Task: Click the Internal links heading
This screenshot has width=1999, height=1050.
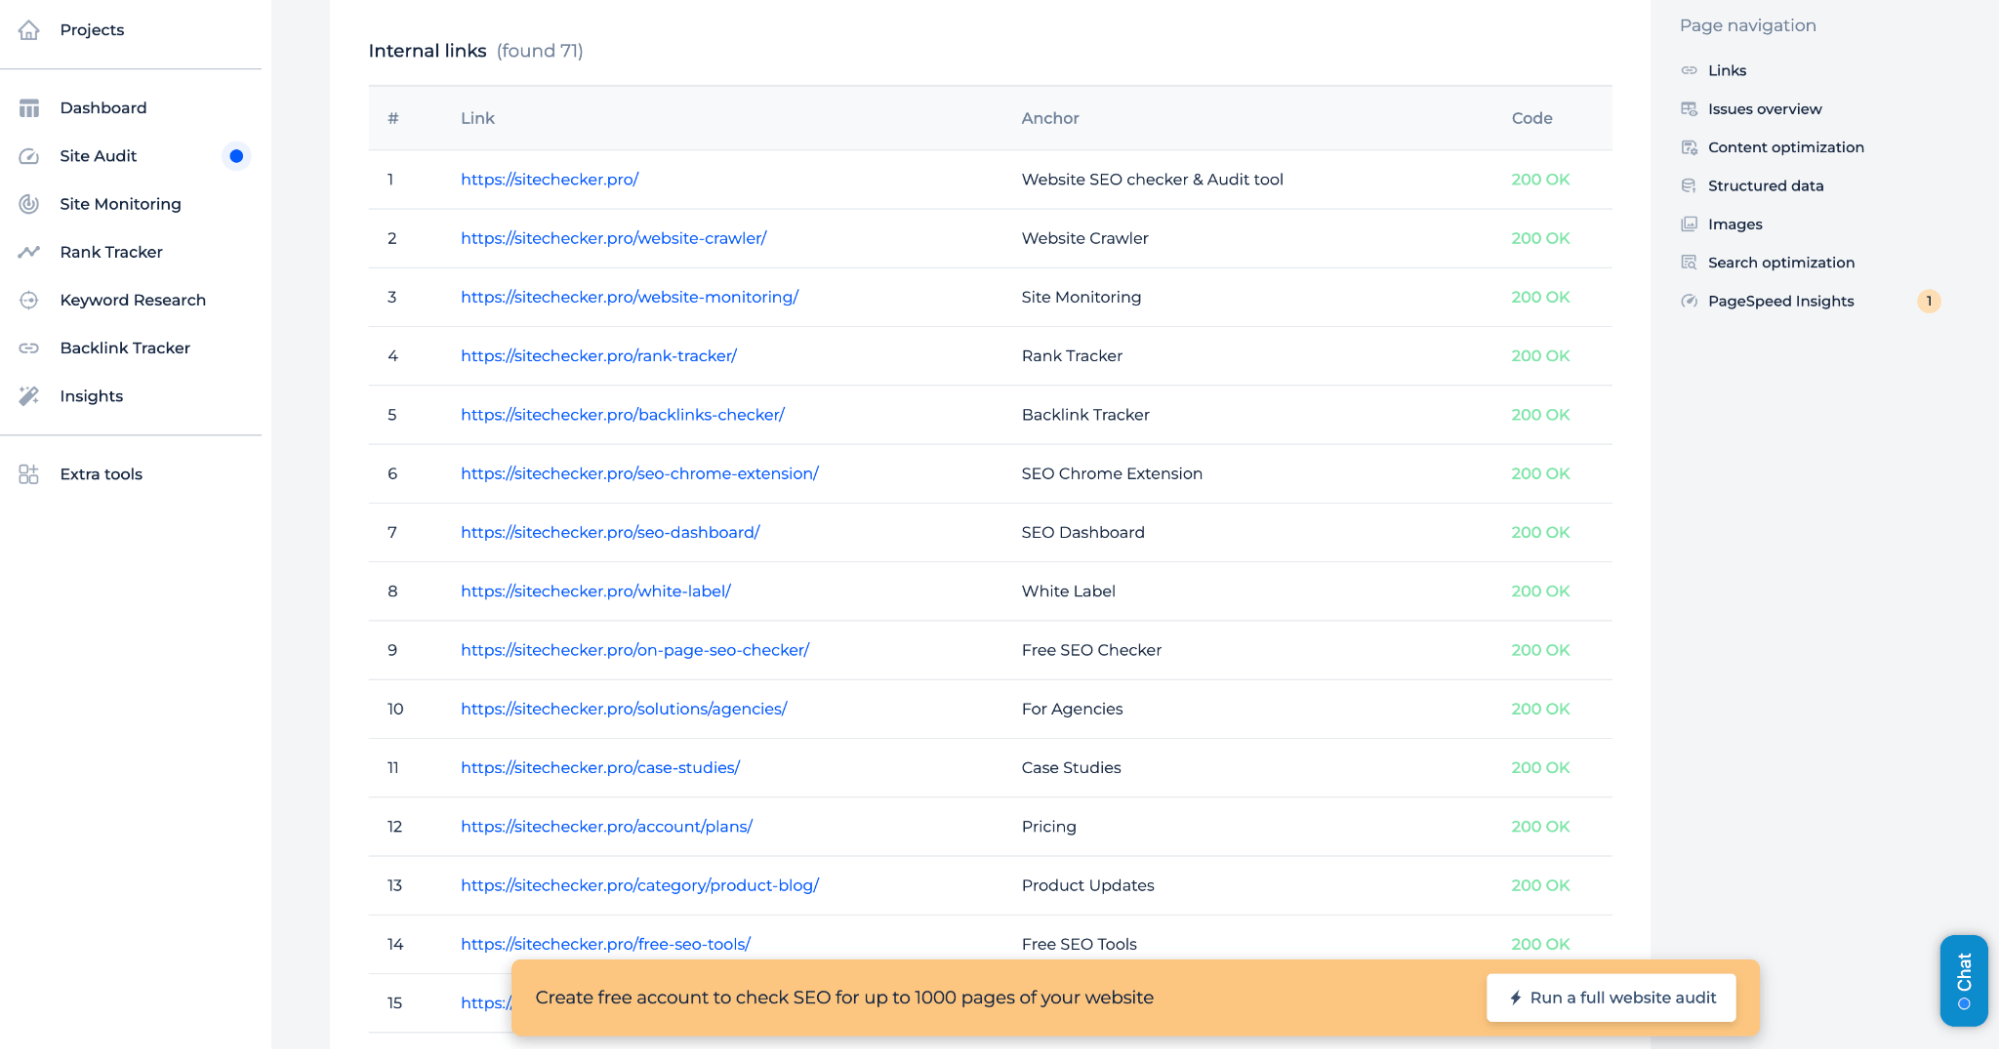Action: coord(427,51)
